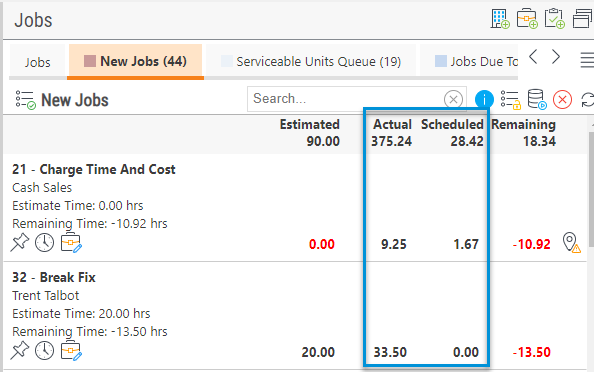Open clock icon for job 21
594x372 pixels.
45,243
